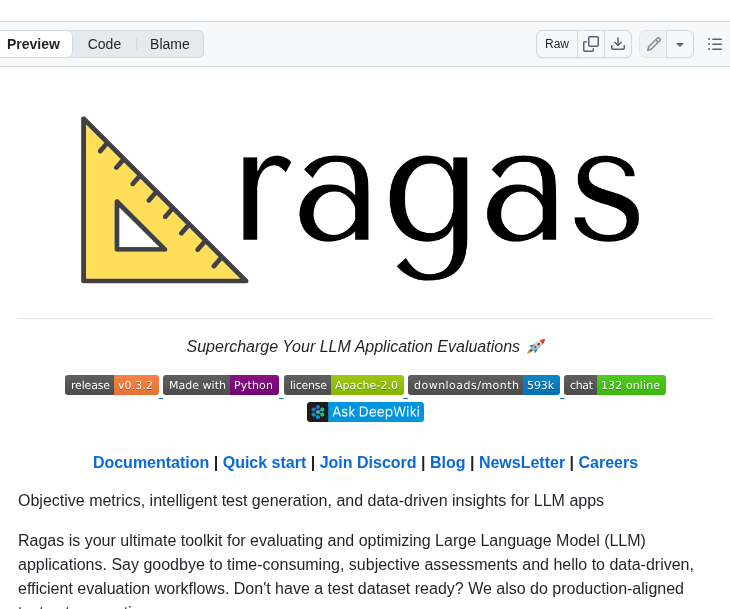Follow the Join Discord link
Screen dimensions: 730x609
point(368,462)
